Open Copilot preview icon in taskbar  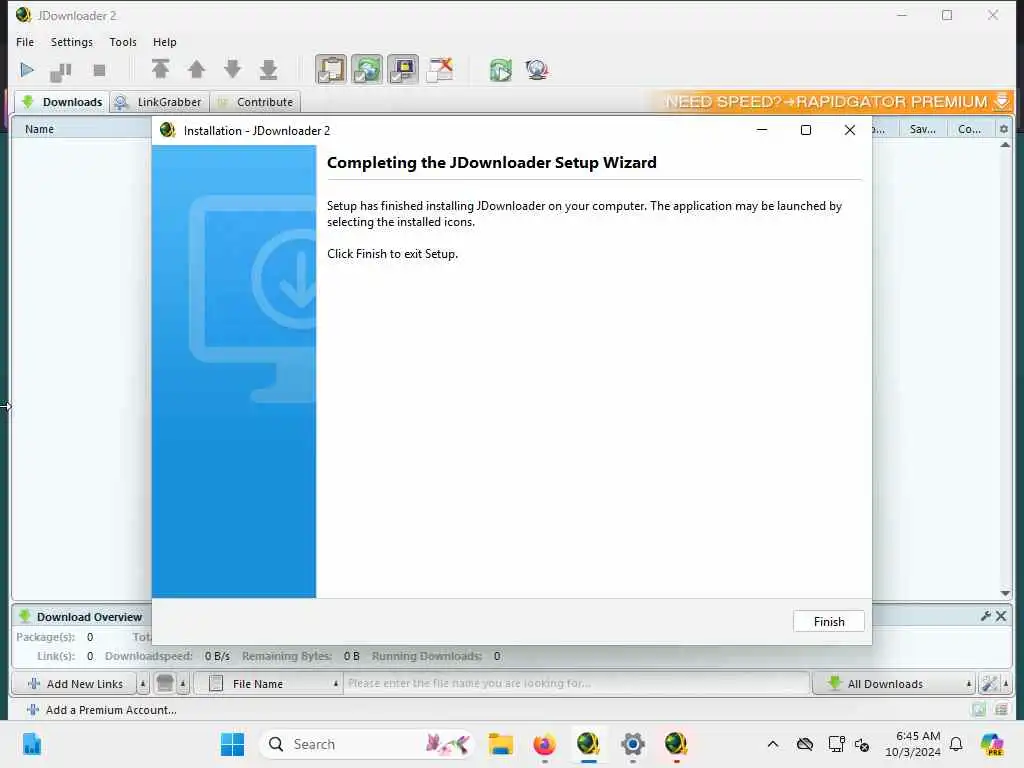point(991,744)
